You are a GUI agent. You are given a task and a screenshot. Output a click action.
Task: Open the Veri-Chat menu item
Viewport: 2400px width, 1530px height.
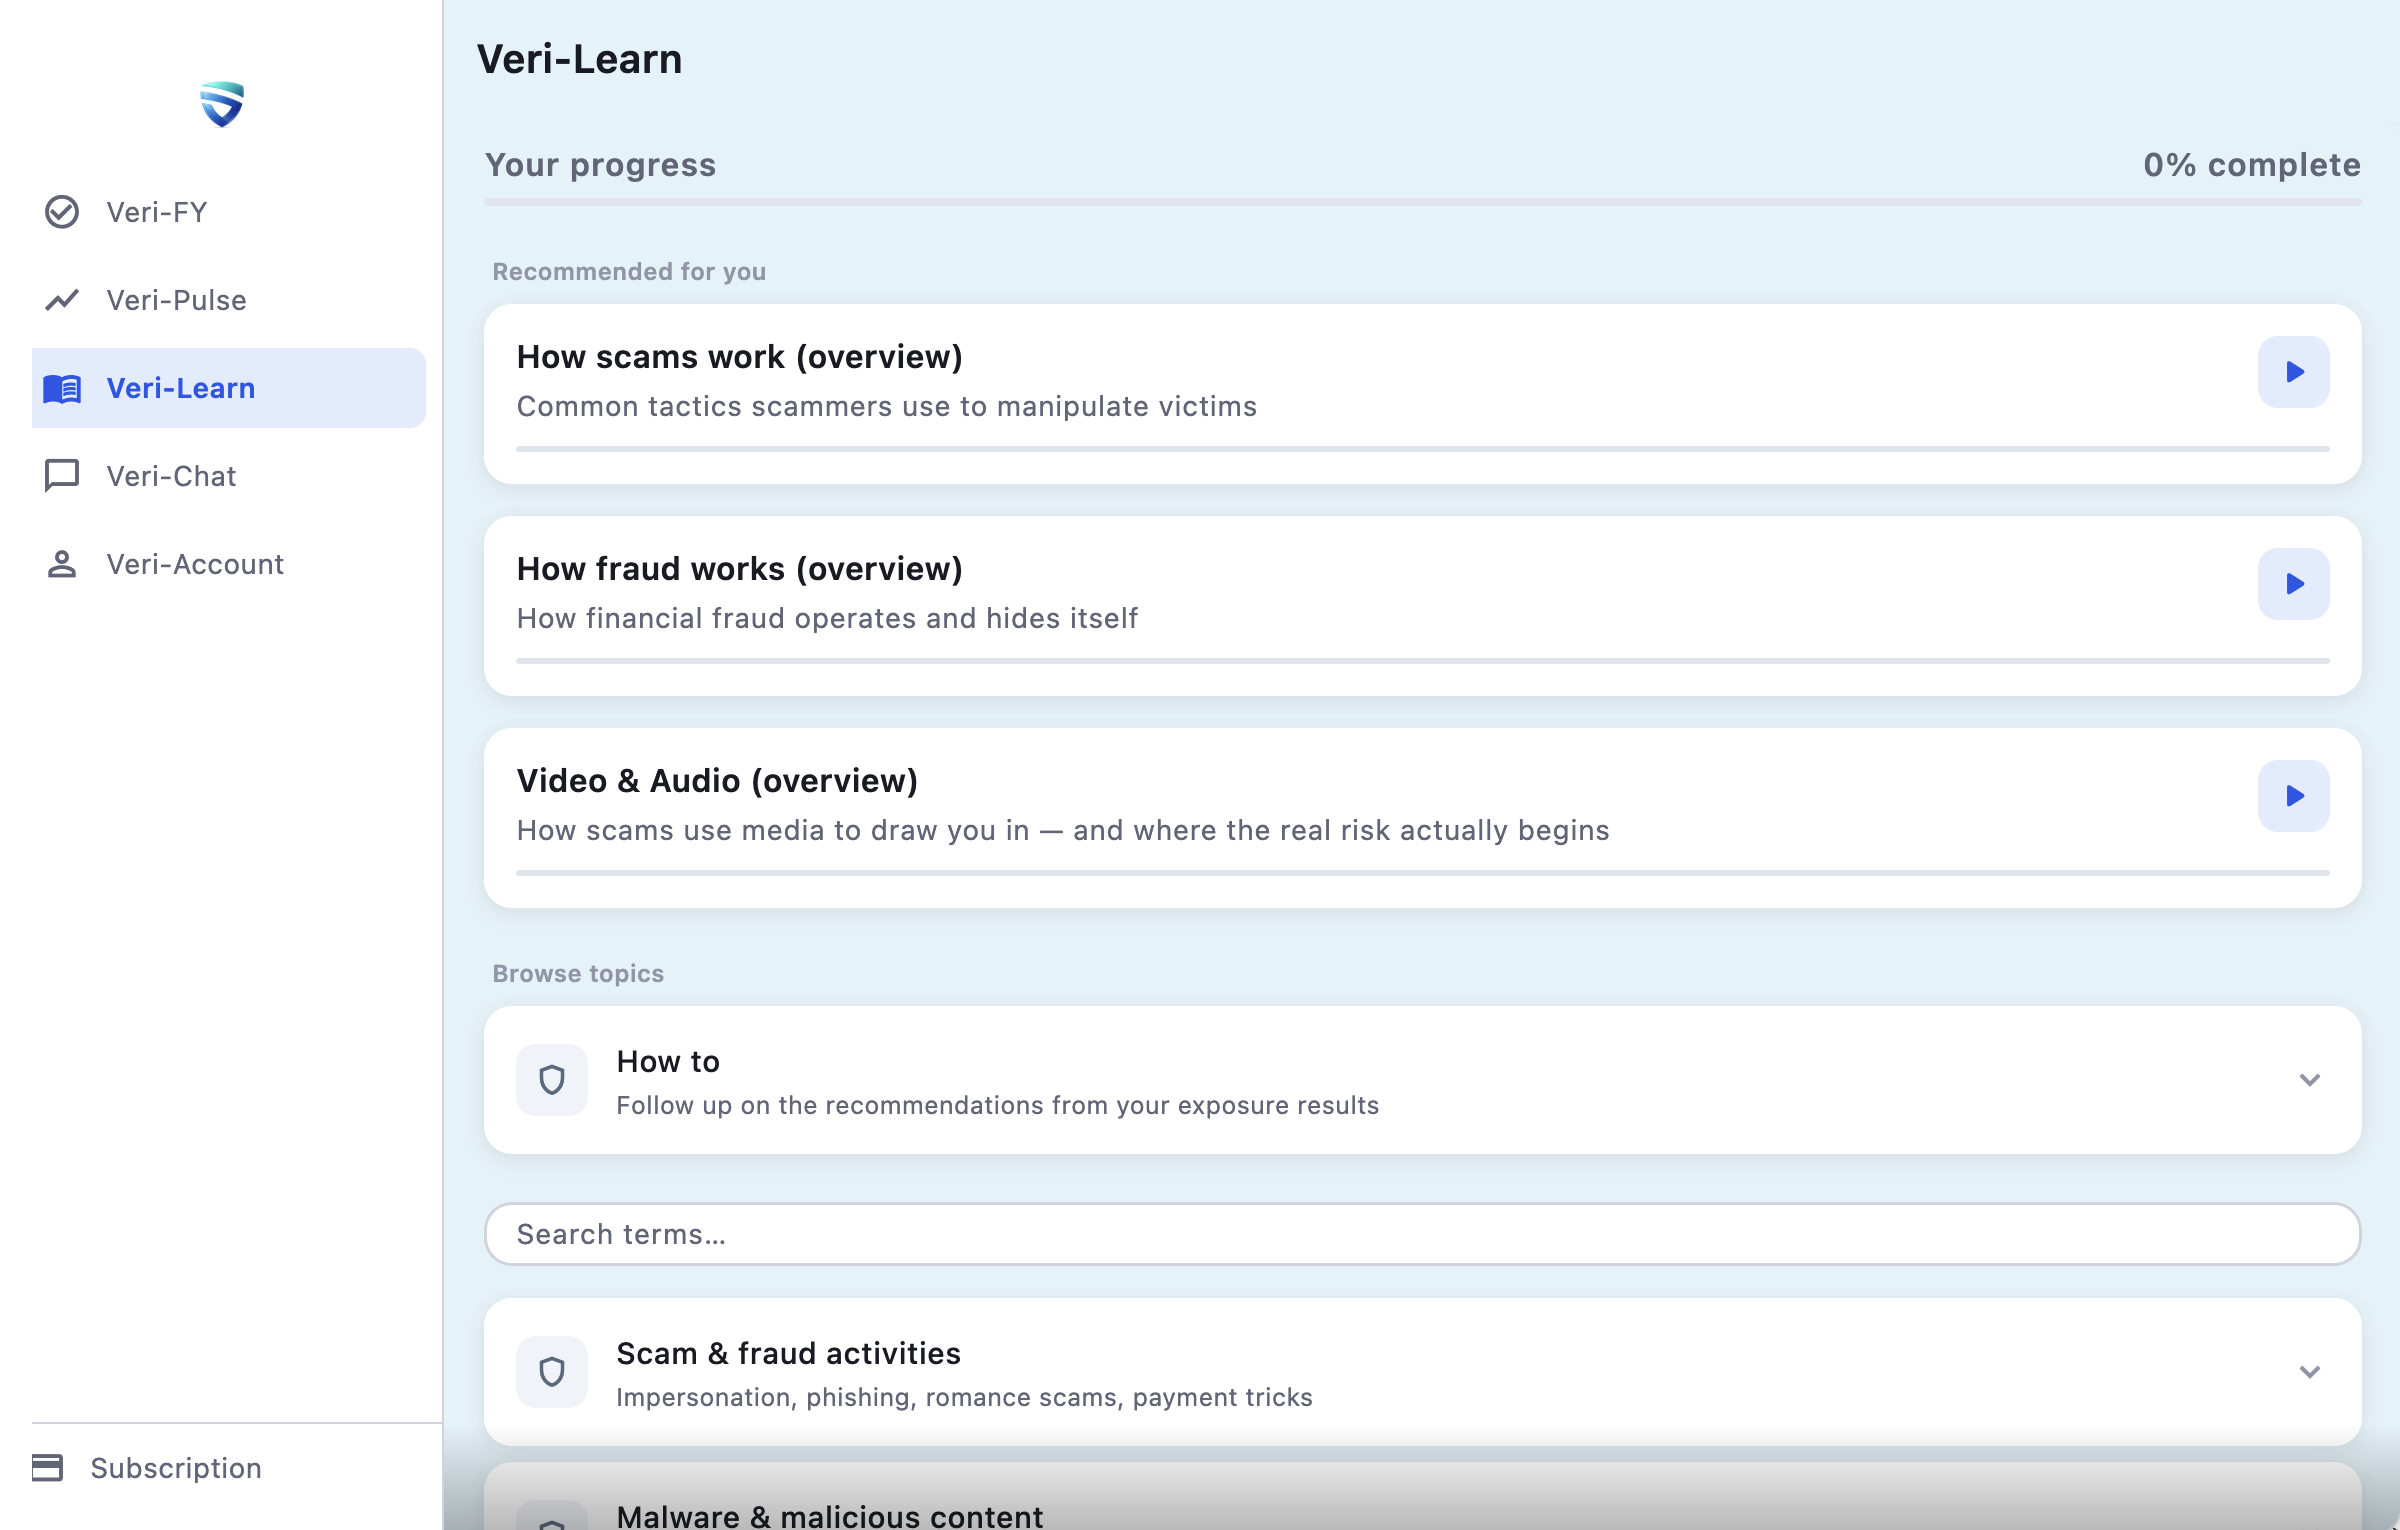coord(229,476)
